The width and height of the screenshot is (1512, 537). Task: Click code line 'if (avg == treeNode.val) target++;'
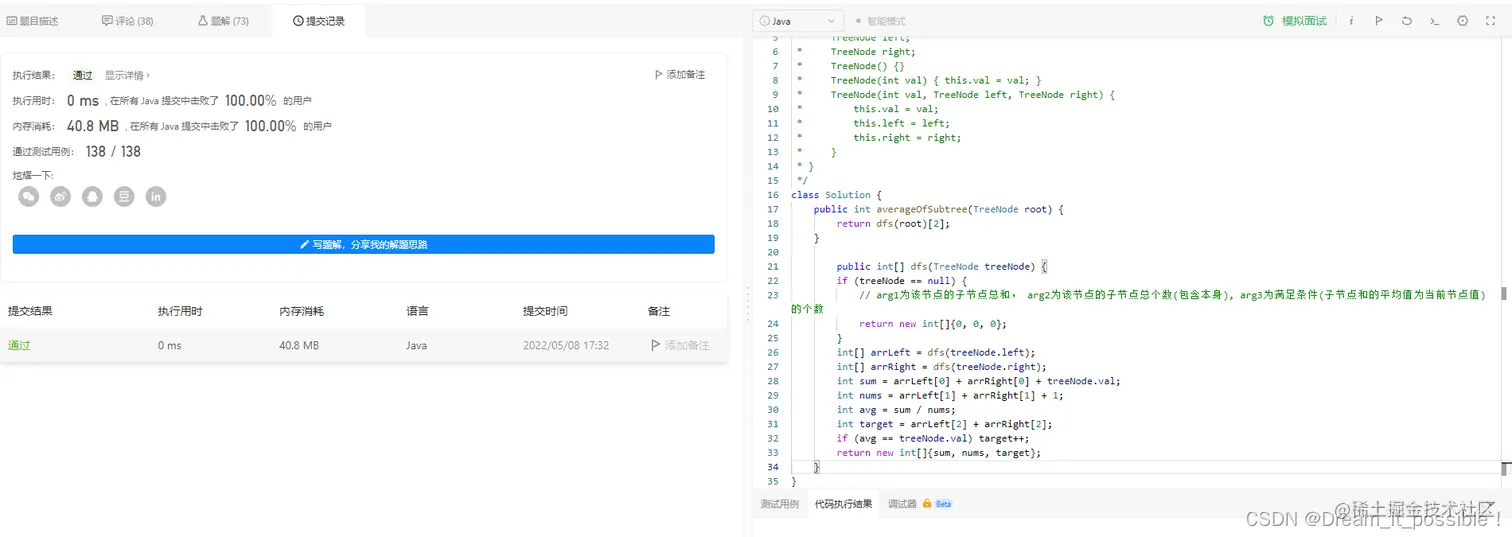tap(933, 438)
